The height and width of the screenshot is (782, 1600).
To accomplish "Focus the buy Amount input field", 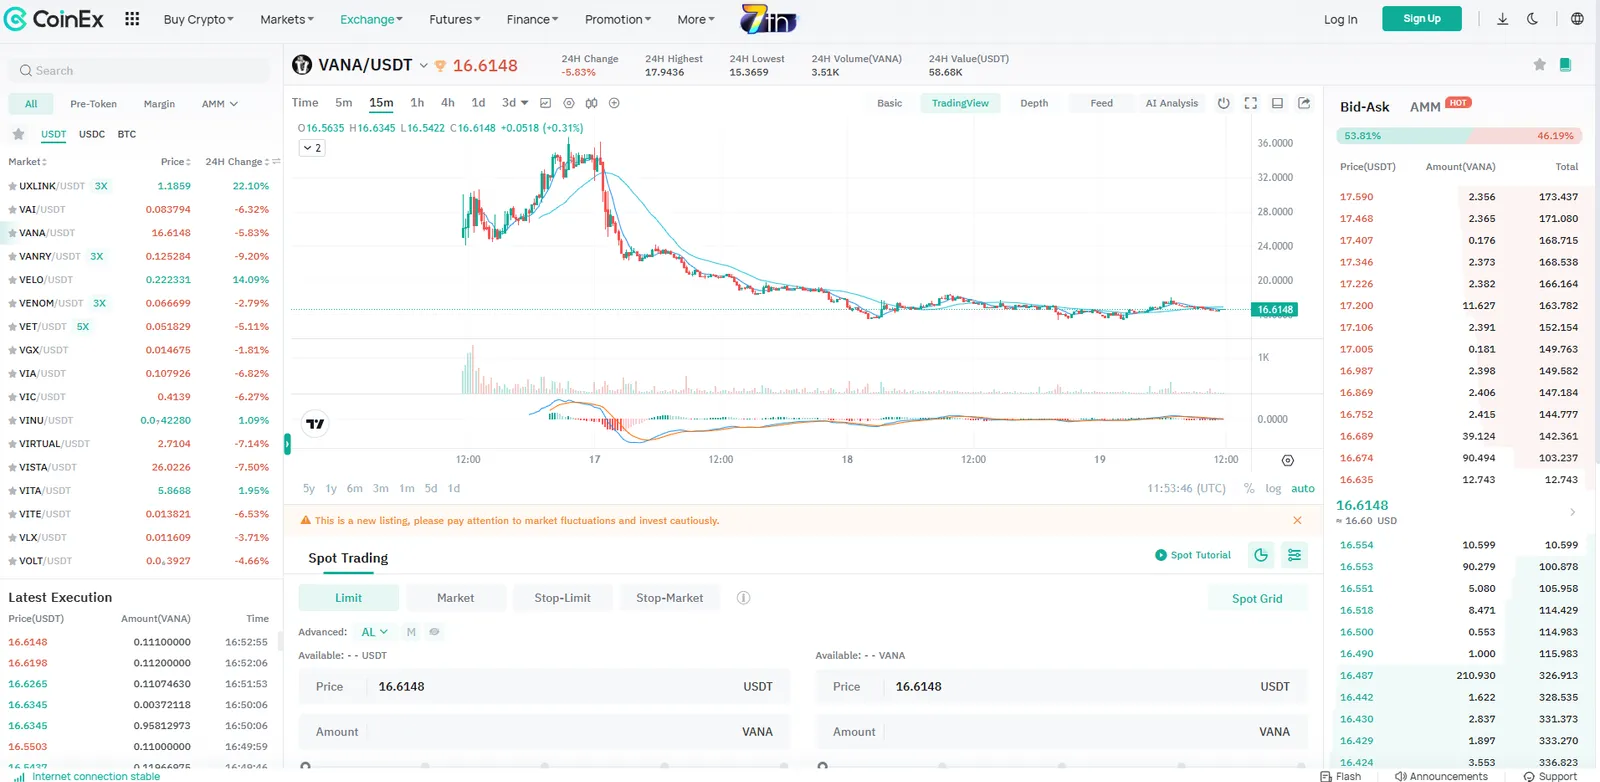I will click(543, 732).
